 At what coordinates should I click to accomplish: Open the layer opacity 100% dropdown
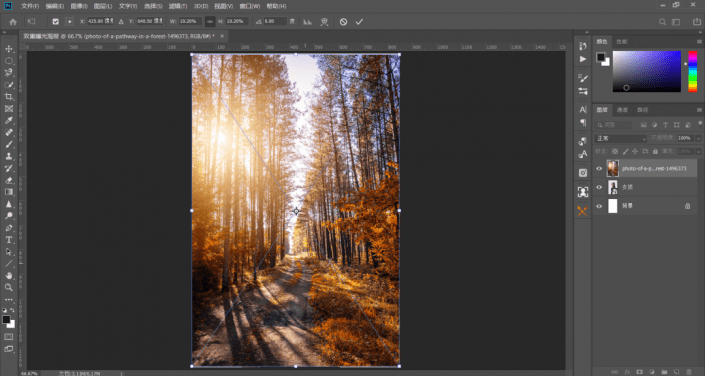(x=689, y=138)
